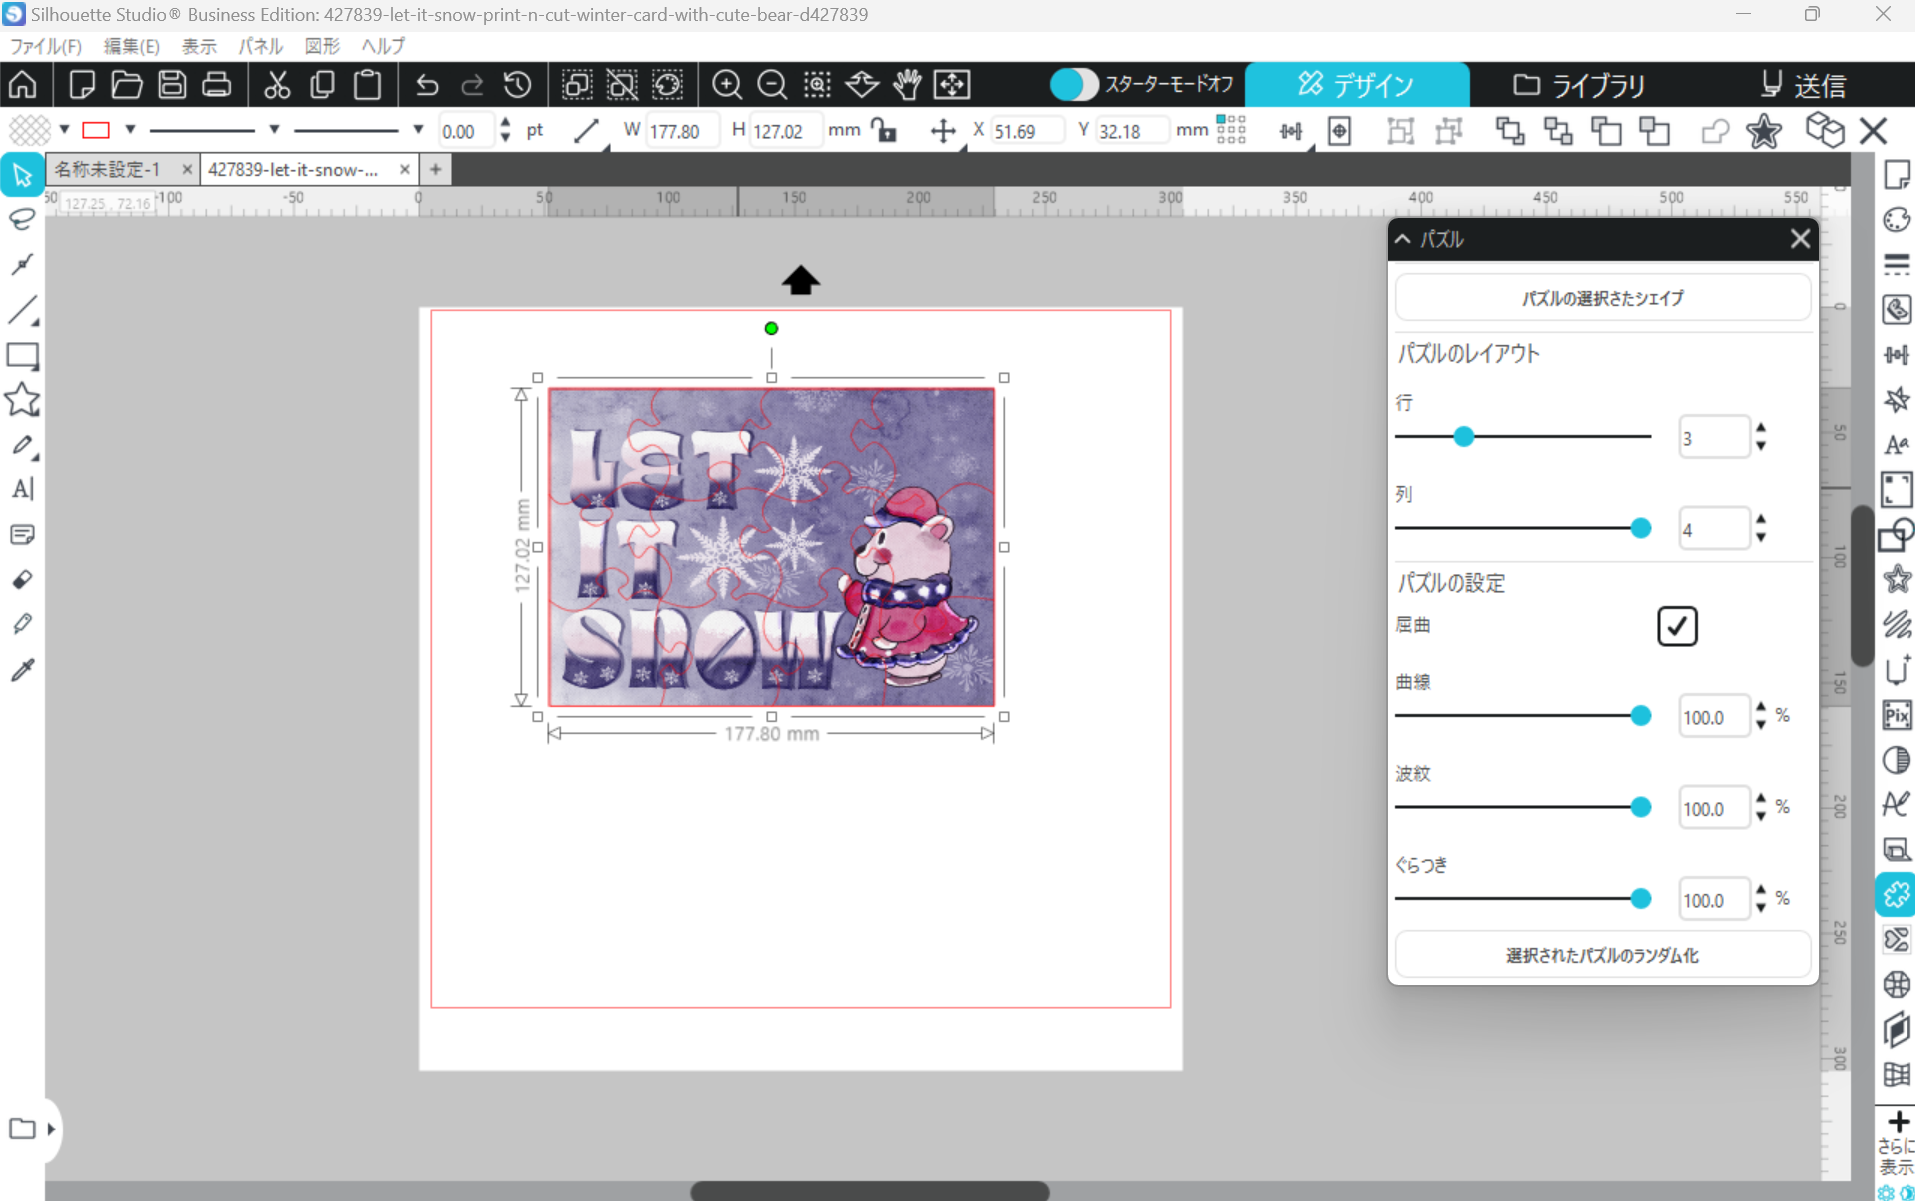Click the paste clipboard icon
This screenshot has height=1201, width=1915.
[367, 85]
